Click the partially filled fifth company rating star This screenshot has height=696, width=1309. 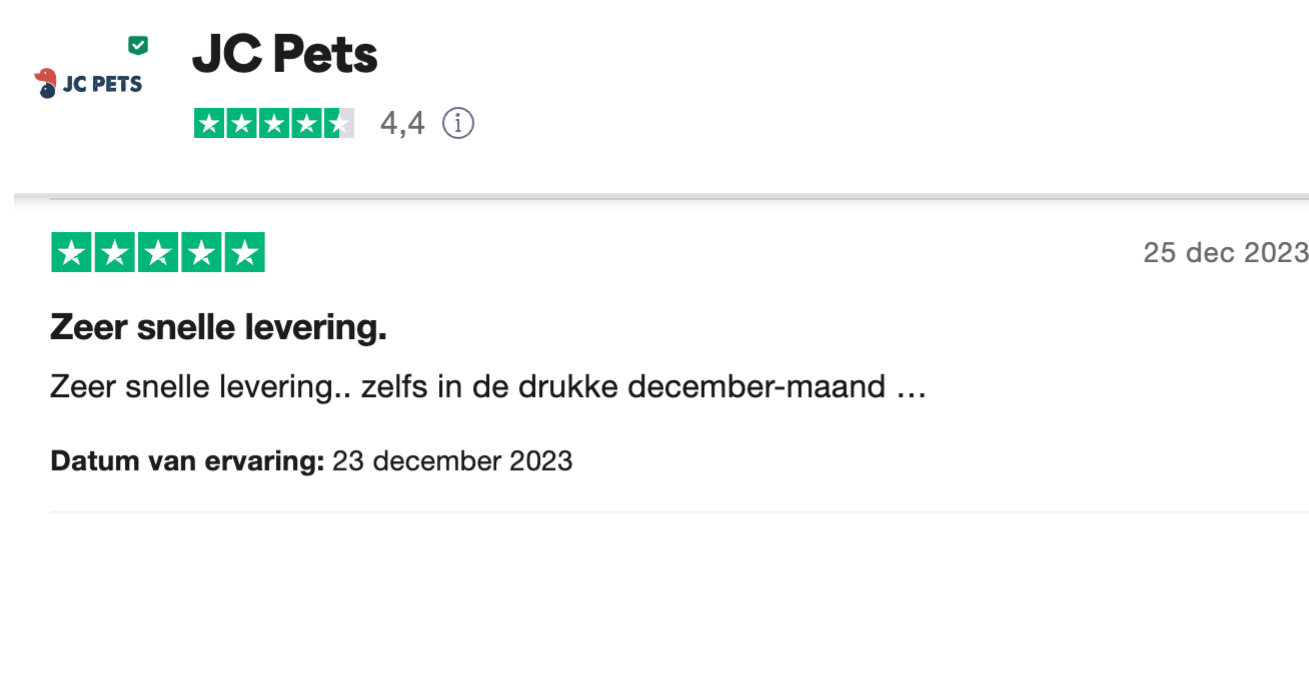click(x=339, y=124)
